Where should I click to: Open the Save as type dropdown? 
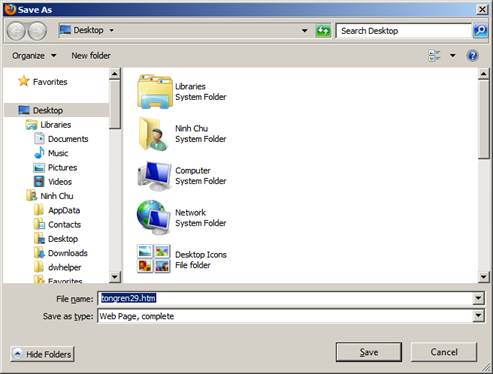pos(478,316)
